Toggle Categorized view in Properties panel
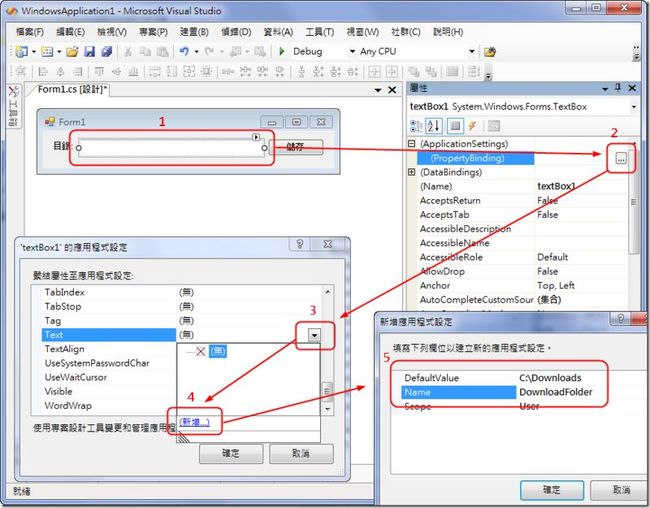Screen dimensions: 650x508 tap(416, 126)
